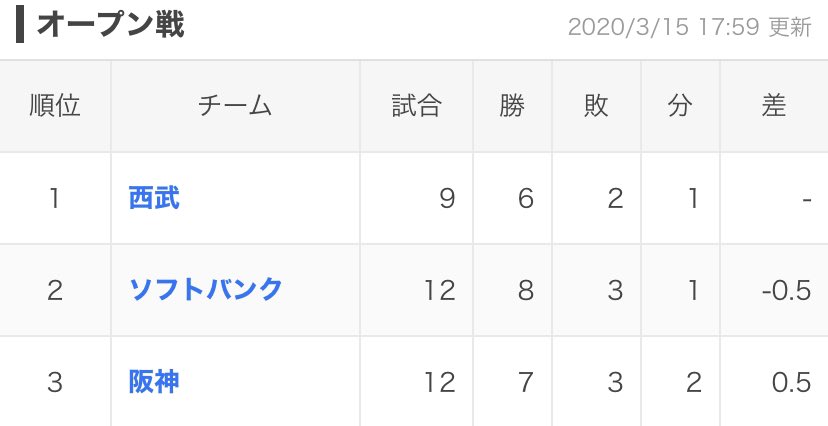The height and width of the screenshot is (426, 828).
Task: Click 阪神's wins value 7
Action: tap(525, 382)
